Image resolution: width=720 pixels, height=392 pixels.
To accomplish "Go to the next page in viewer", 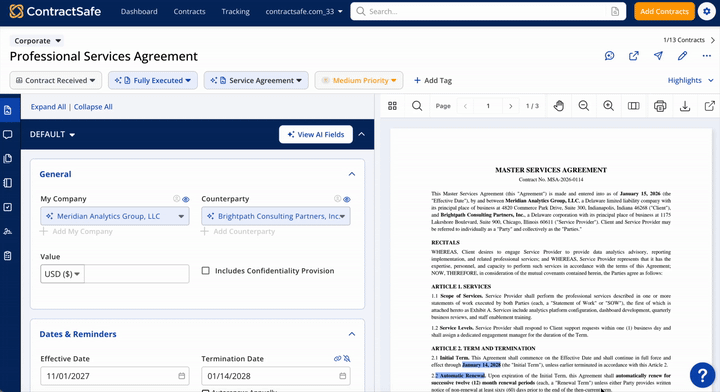I will [511, 106].
